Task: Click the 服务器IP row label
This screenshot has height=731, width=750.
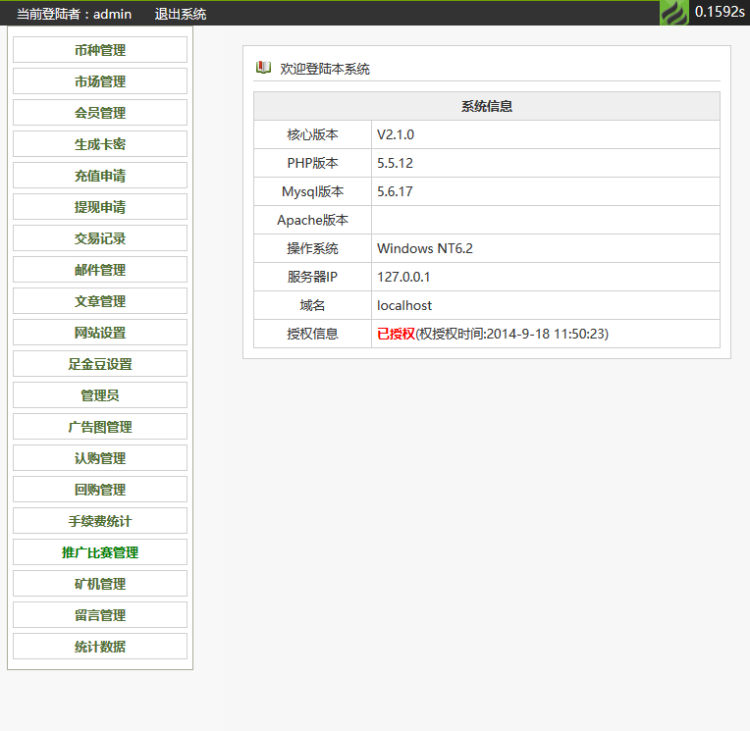Action: point(312,277)
